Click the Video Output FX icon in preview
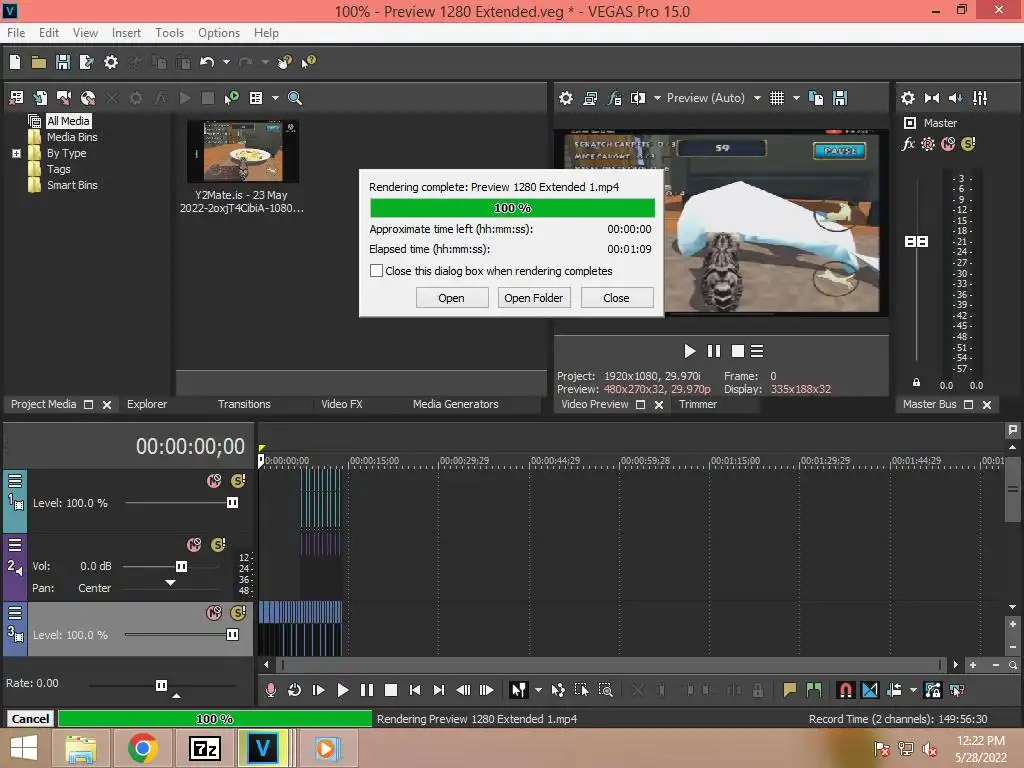The width and height of the screenshot is (1024, 768). pyautogui.click(x=615, y=98)
